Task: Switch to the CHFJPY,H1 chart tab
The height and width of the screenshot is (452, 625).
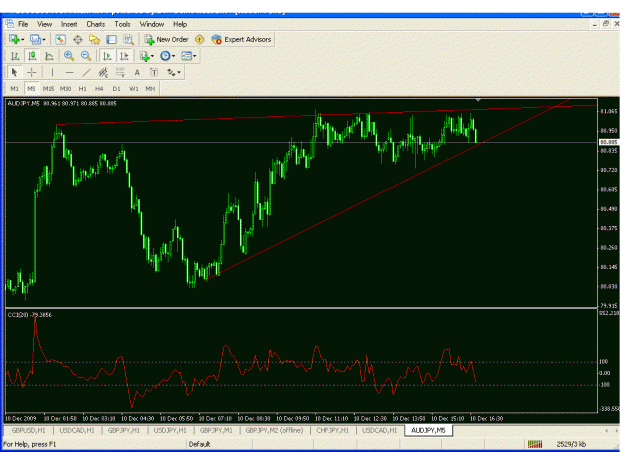Action: (x=332, y=430)
